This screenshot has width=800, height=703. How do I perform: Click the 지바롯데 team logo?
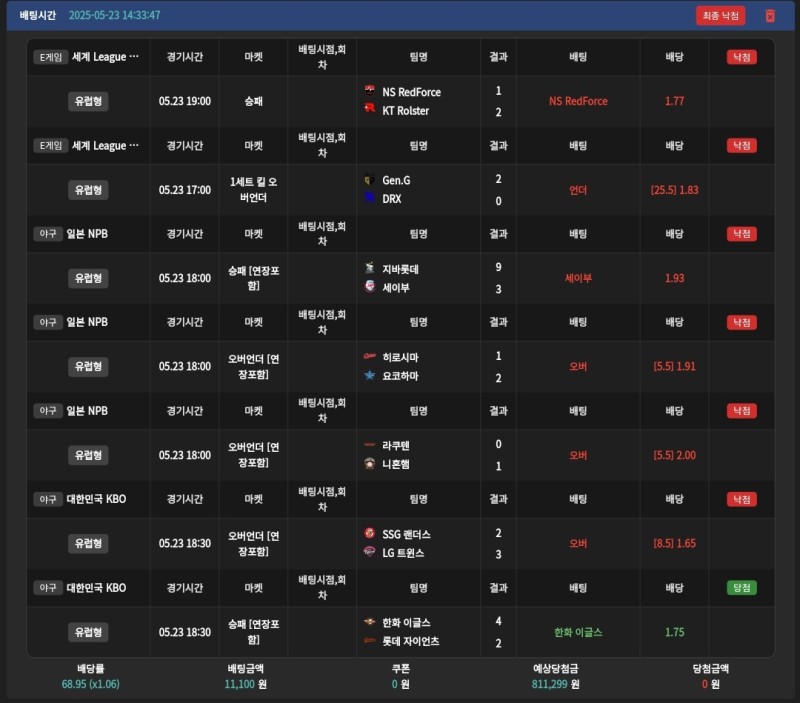point(370,269)
